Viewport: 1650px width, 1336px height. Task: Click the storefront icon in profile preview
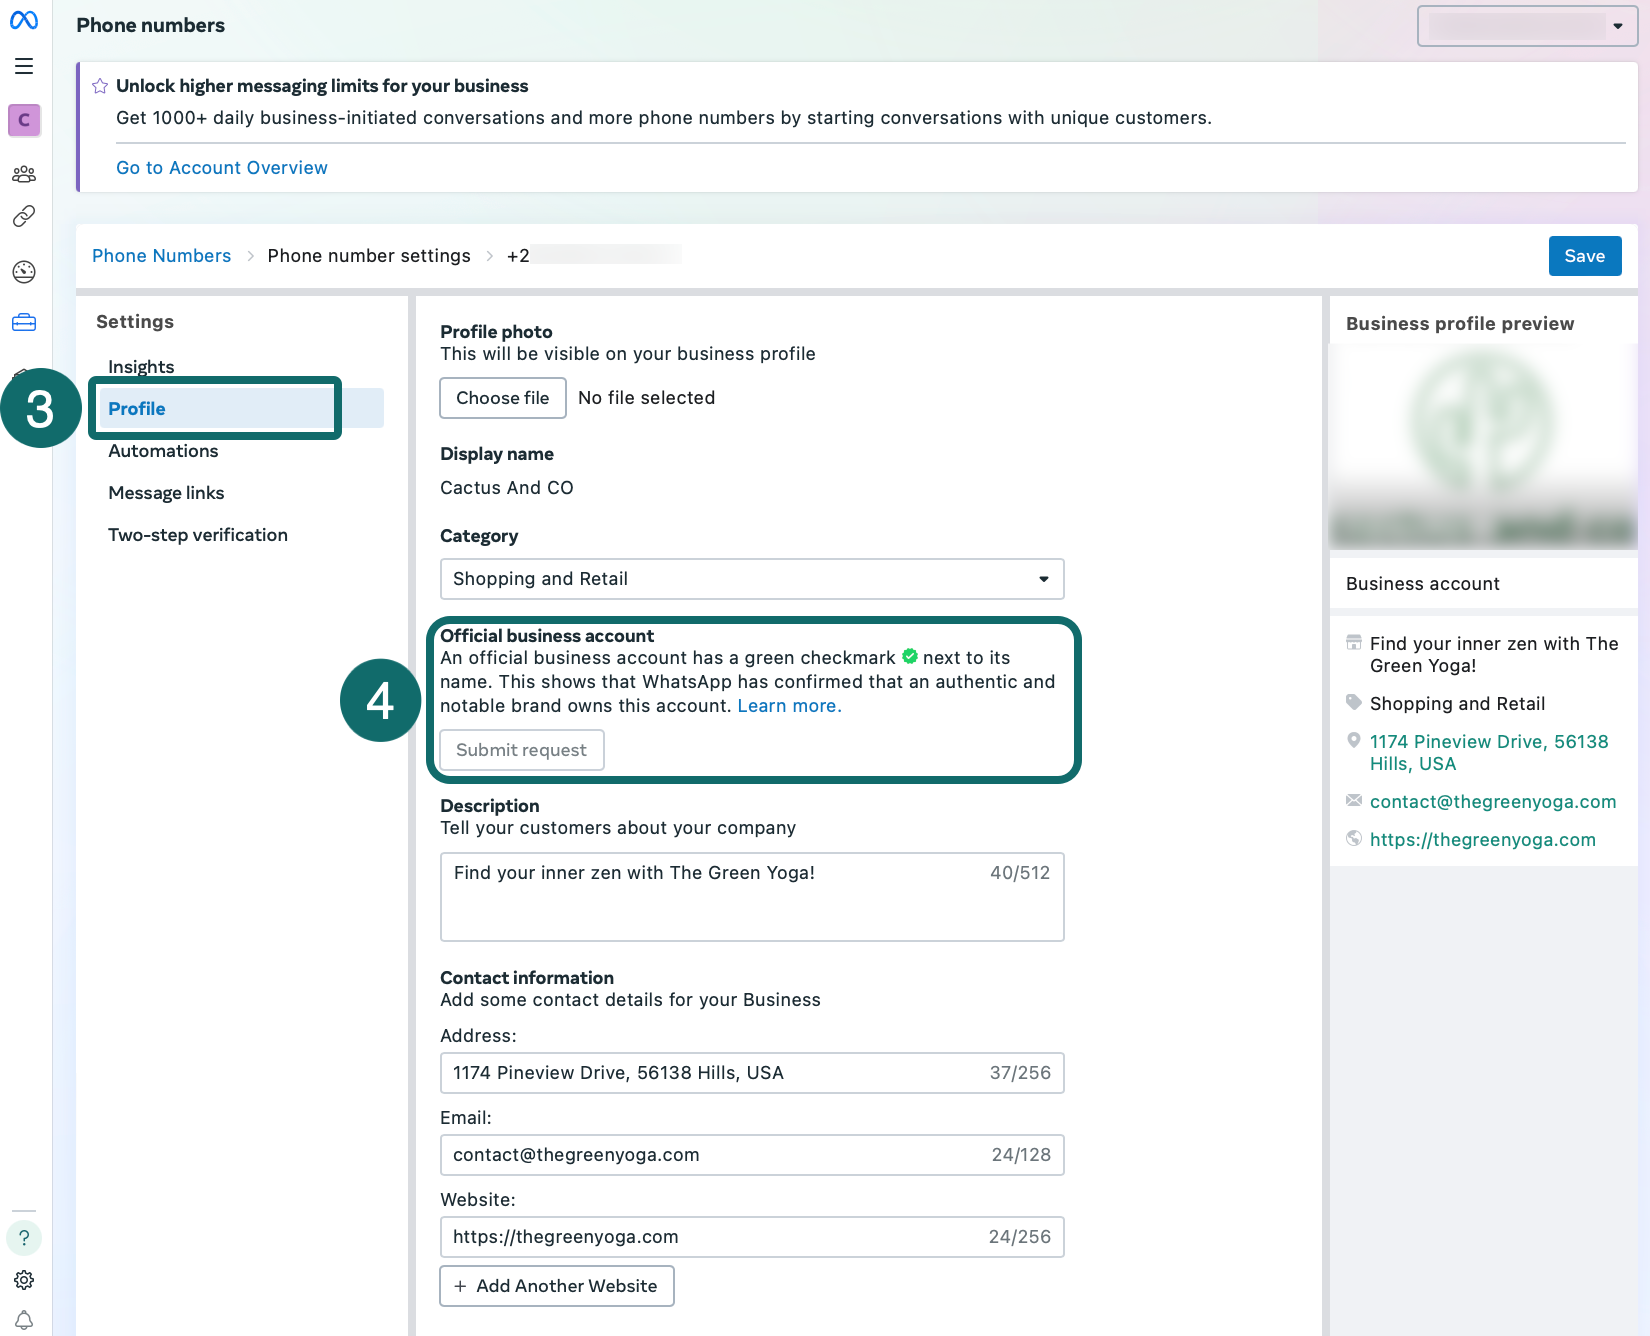click(x=1354, y=642)
